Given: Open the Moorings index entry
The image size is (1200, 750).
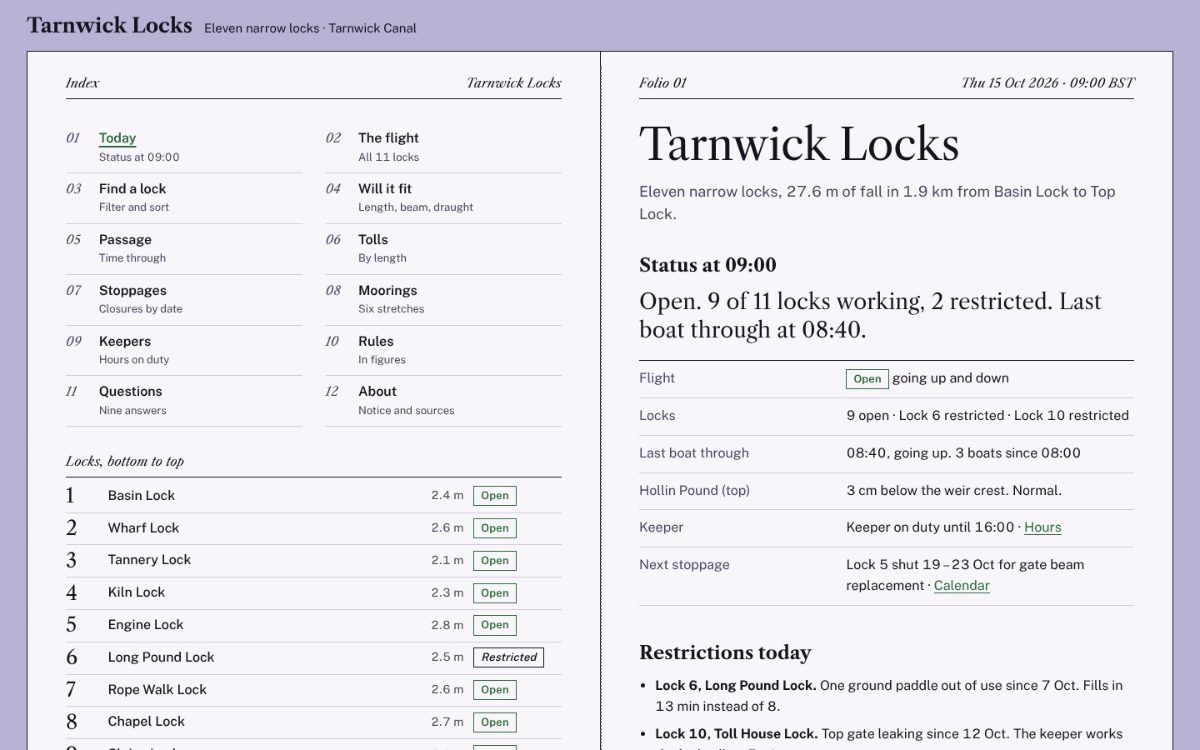Looking at the screenshot, I should tap(443, 299).
